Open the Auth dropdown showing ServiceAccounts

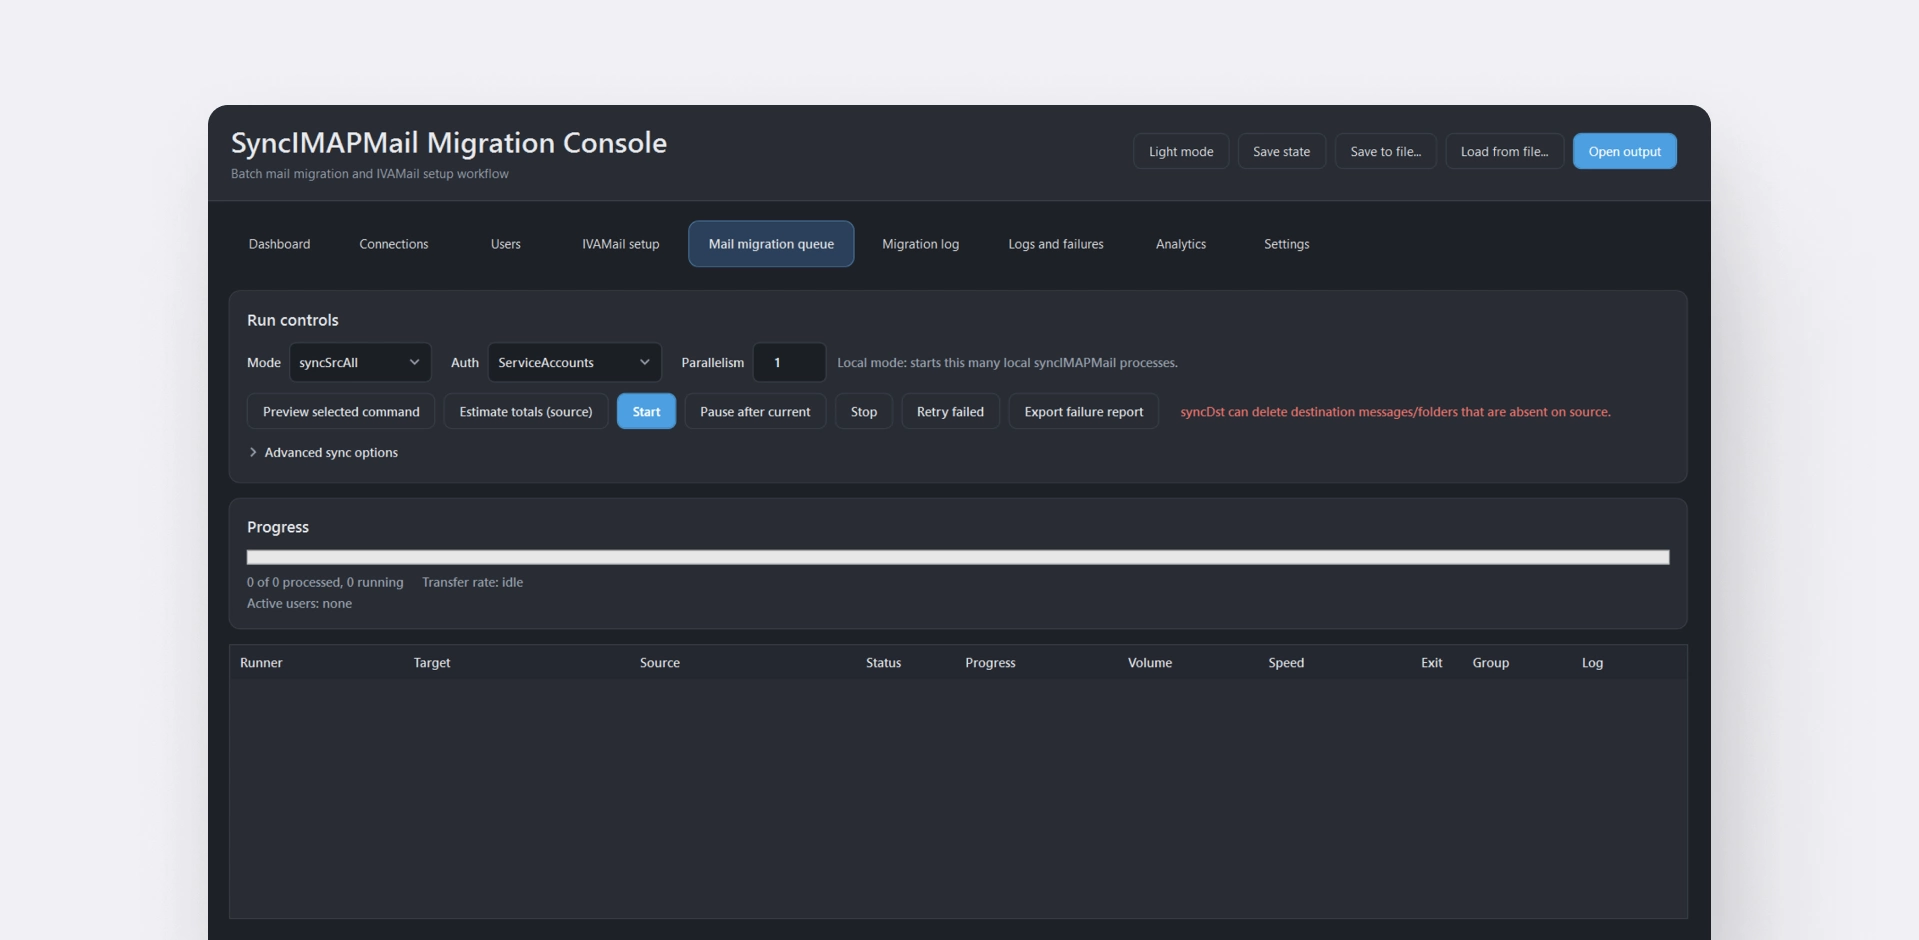[x=574, y=362]
